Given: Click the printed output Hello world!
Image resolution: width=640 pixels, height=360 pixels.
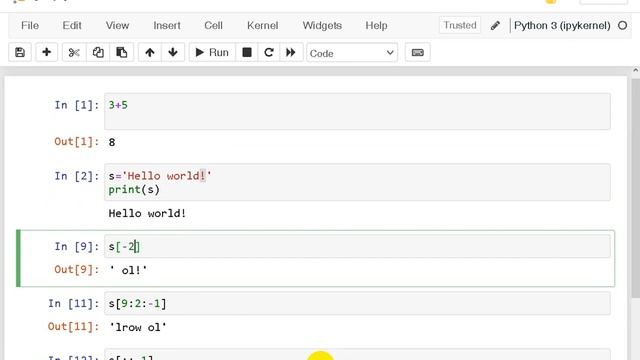Looking at the screenshot, I should [147, 213].
